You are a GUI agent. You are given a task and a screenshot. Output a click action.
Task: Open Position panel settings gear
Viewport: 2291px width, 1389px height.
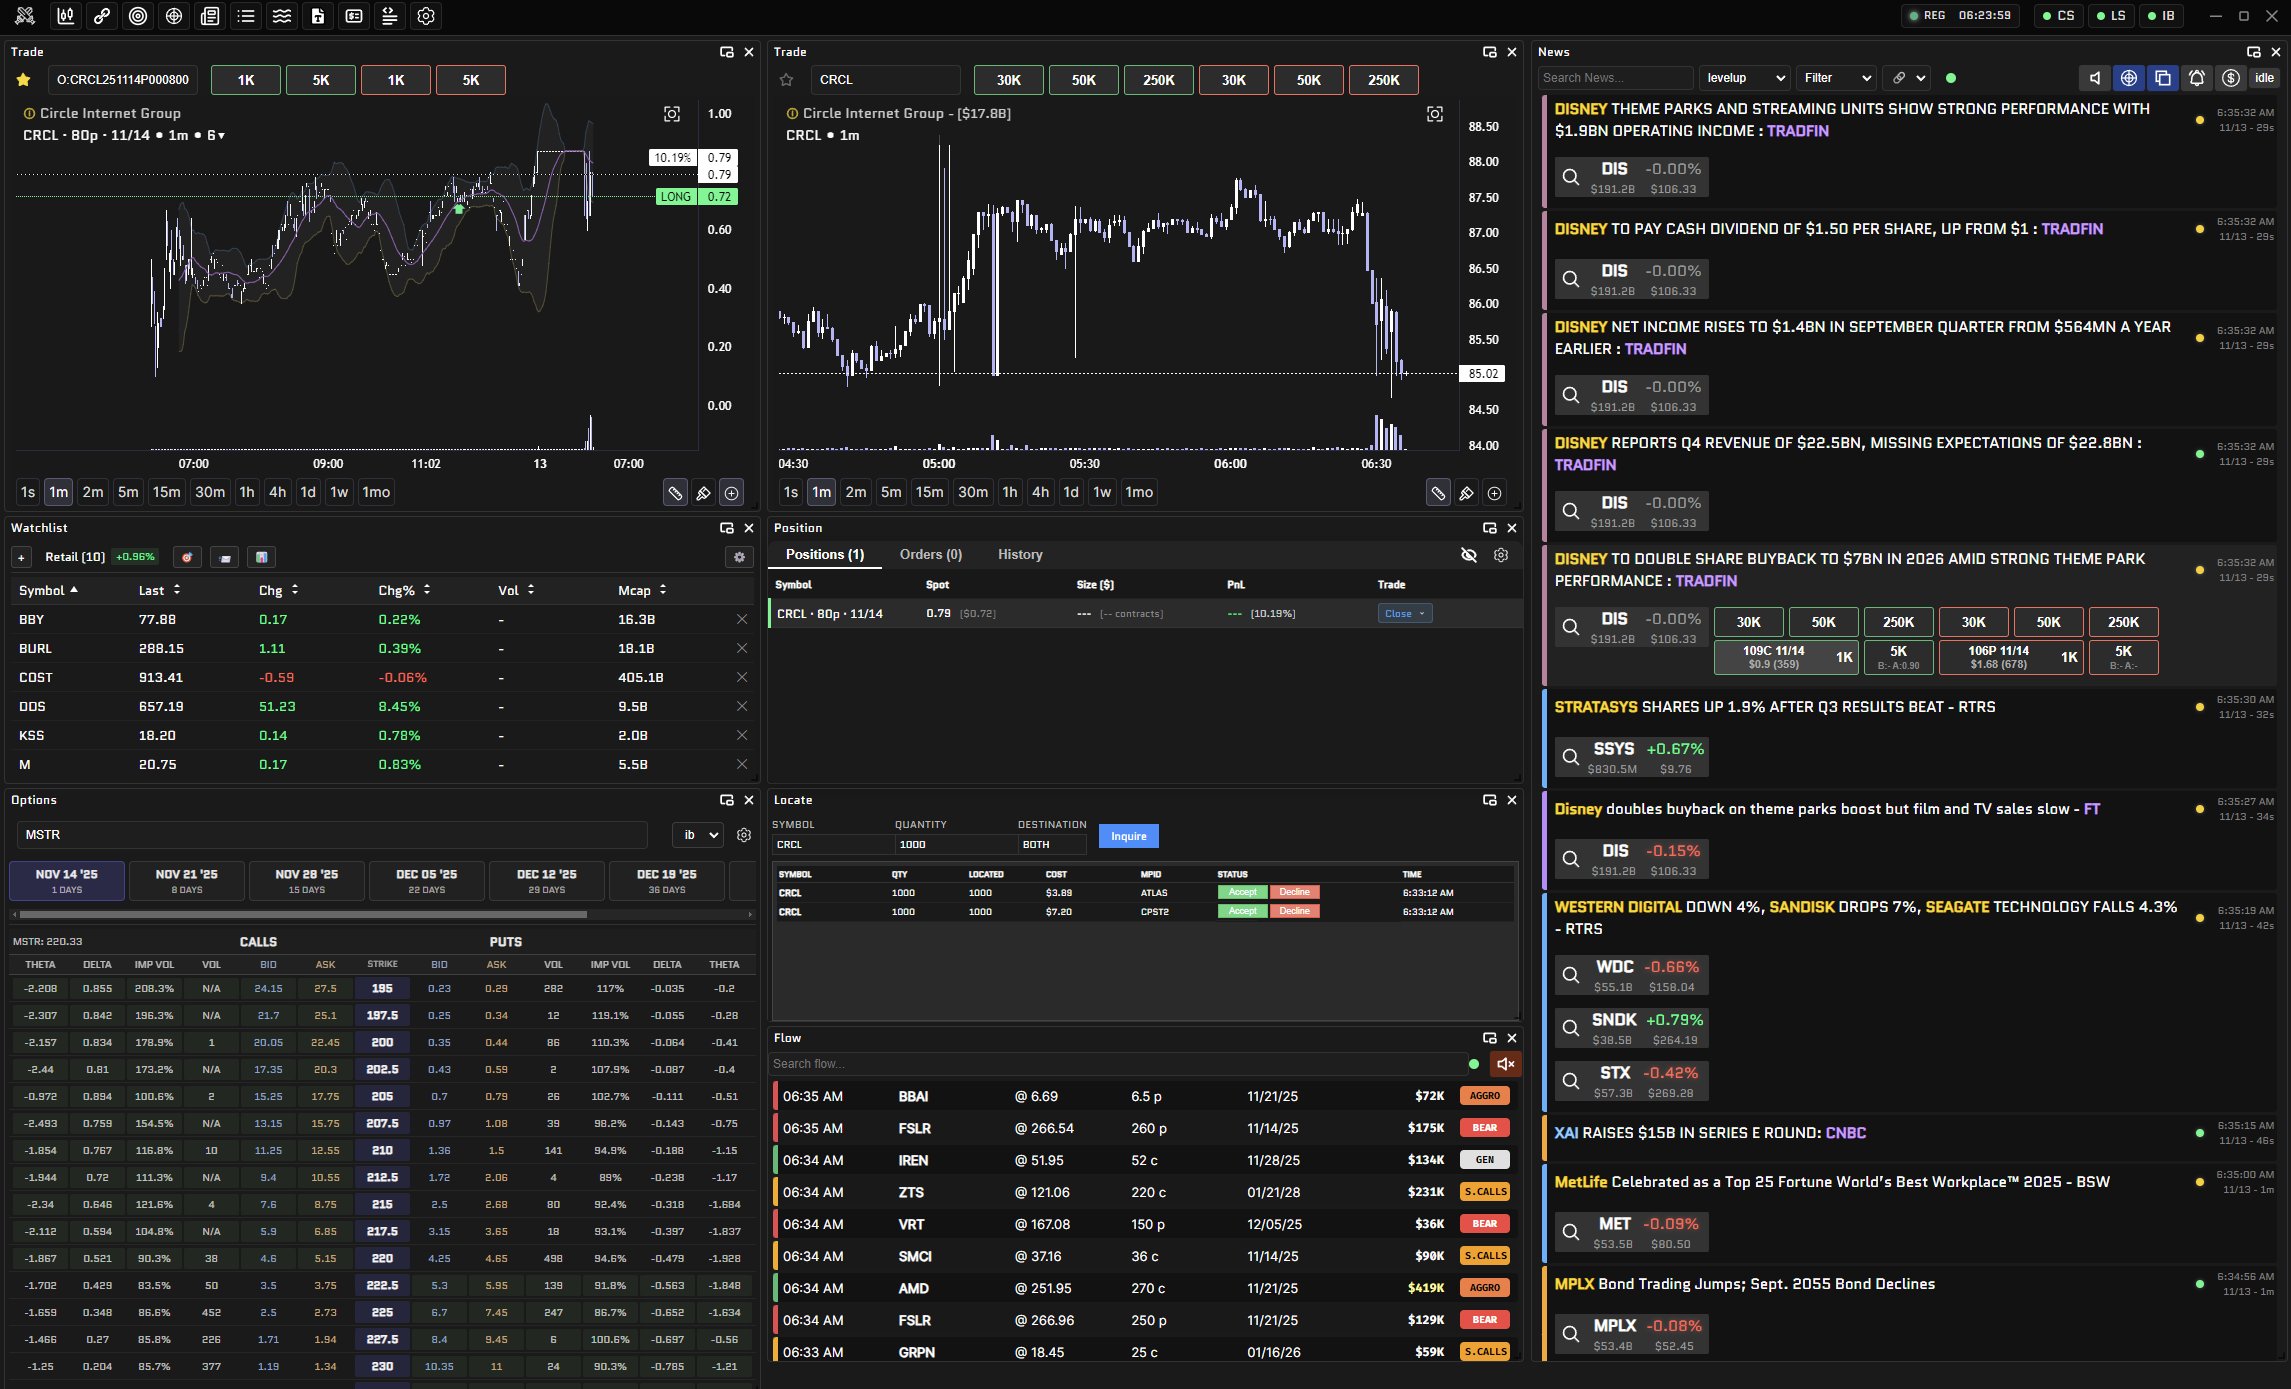coord(1501,555)
